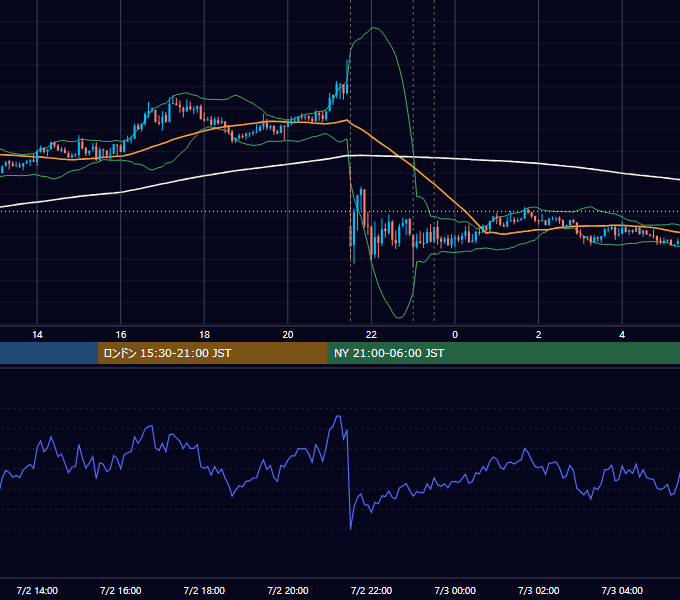
Task: Click the 7/2 20:00 time label
Action: pos(288,591)
